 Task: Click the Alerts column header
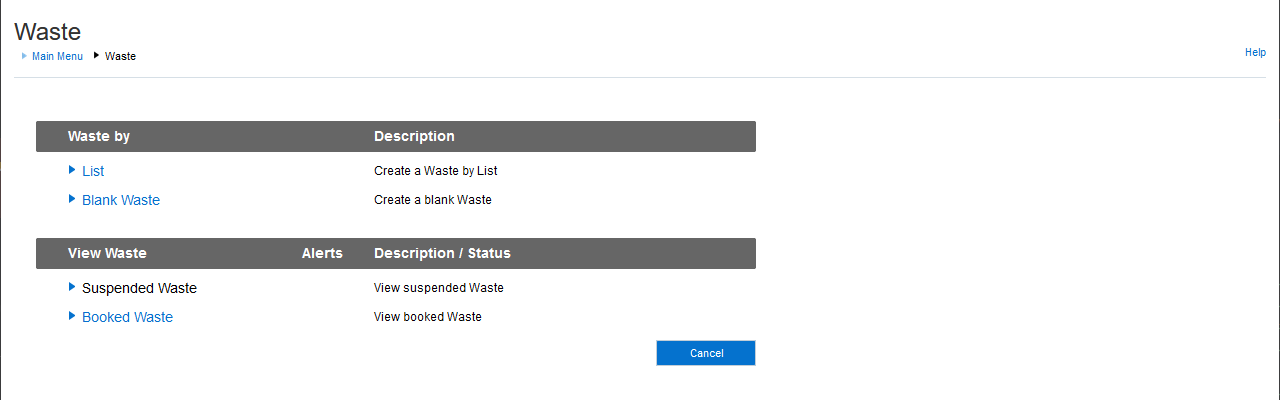(322, 253)
